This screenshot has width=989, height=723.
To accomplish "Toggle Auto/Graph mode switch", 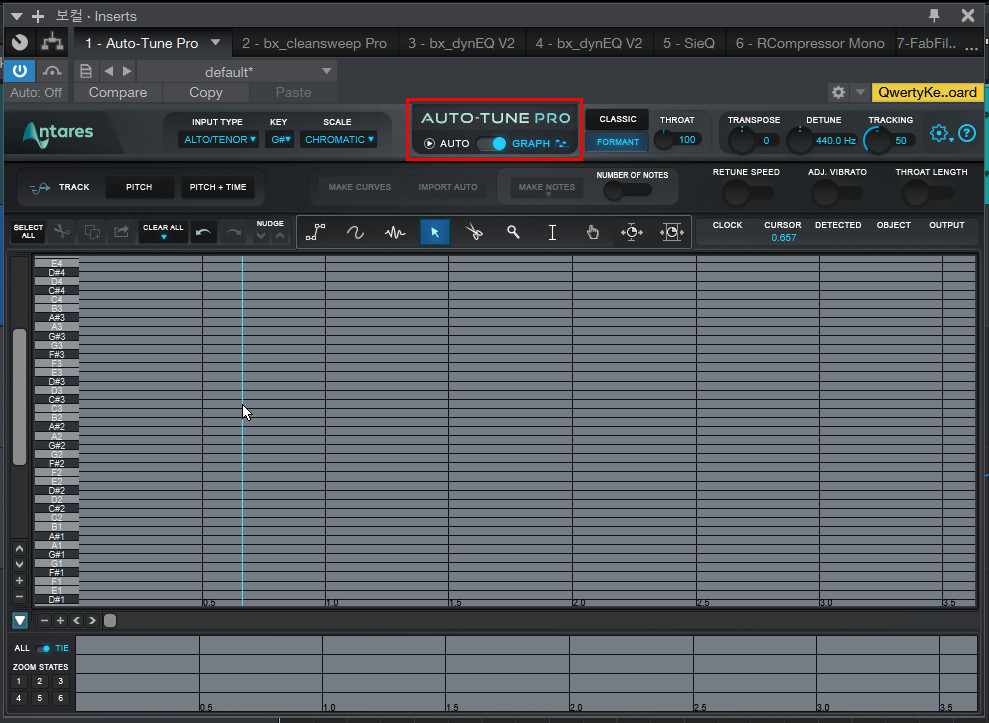I will (491, 143).
